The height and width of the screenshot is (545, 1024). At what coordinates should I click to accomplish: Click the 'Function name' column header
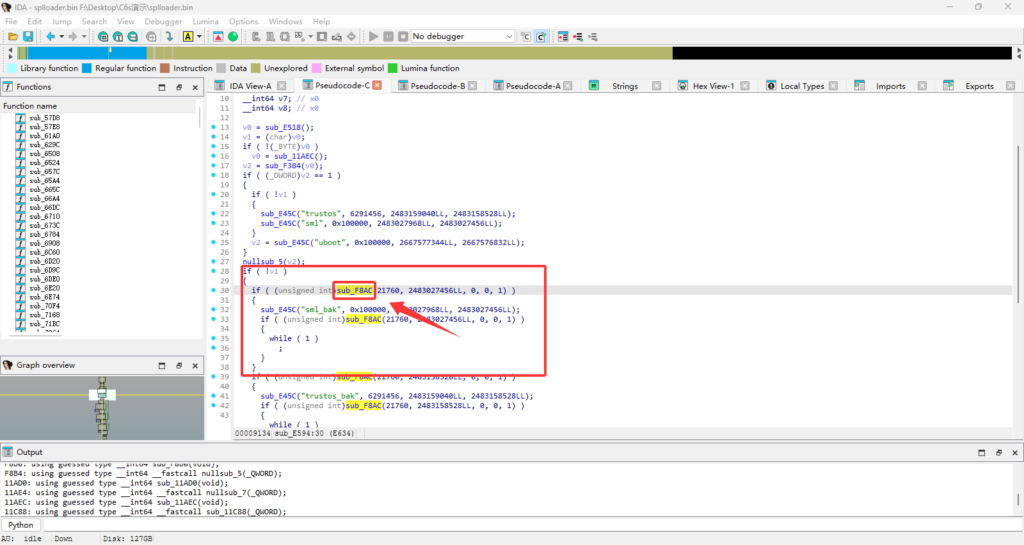point(99,106)
